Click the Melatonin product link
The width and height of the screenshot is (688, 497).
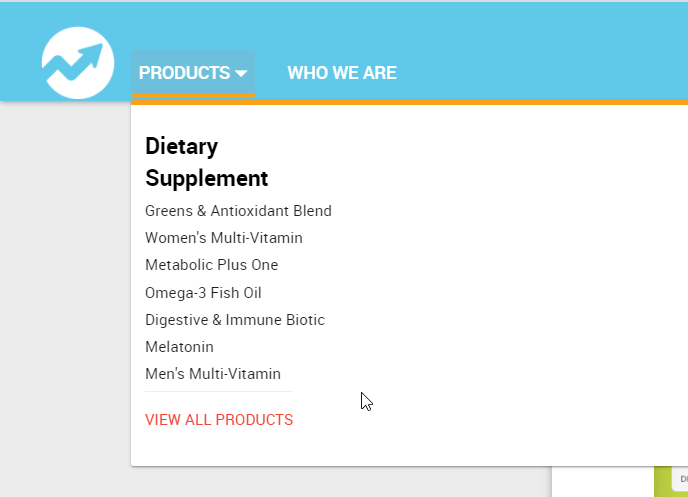(179, 347)
